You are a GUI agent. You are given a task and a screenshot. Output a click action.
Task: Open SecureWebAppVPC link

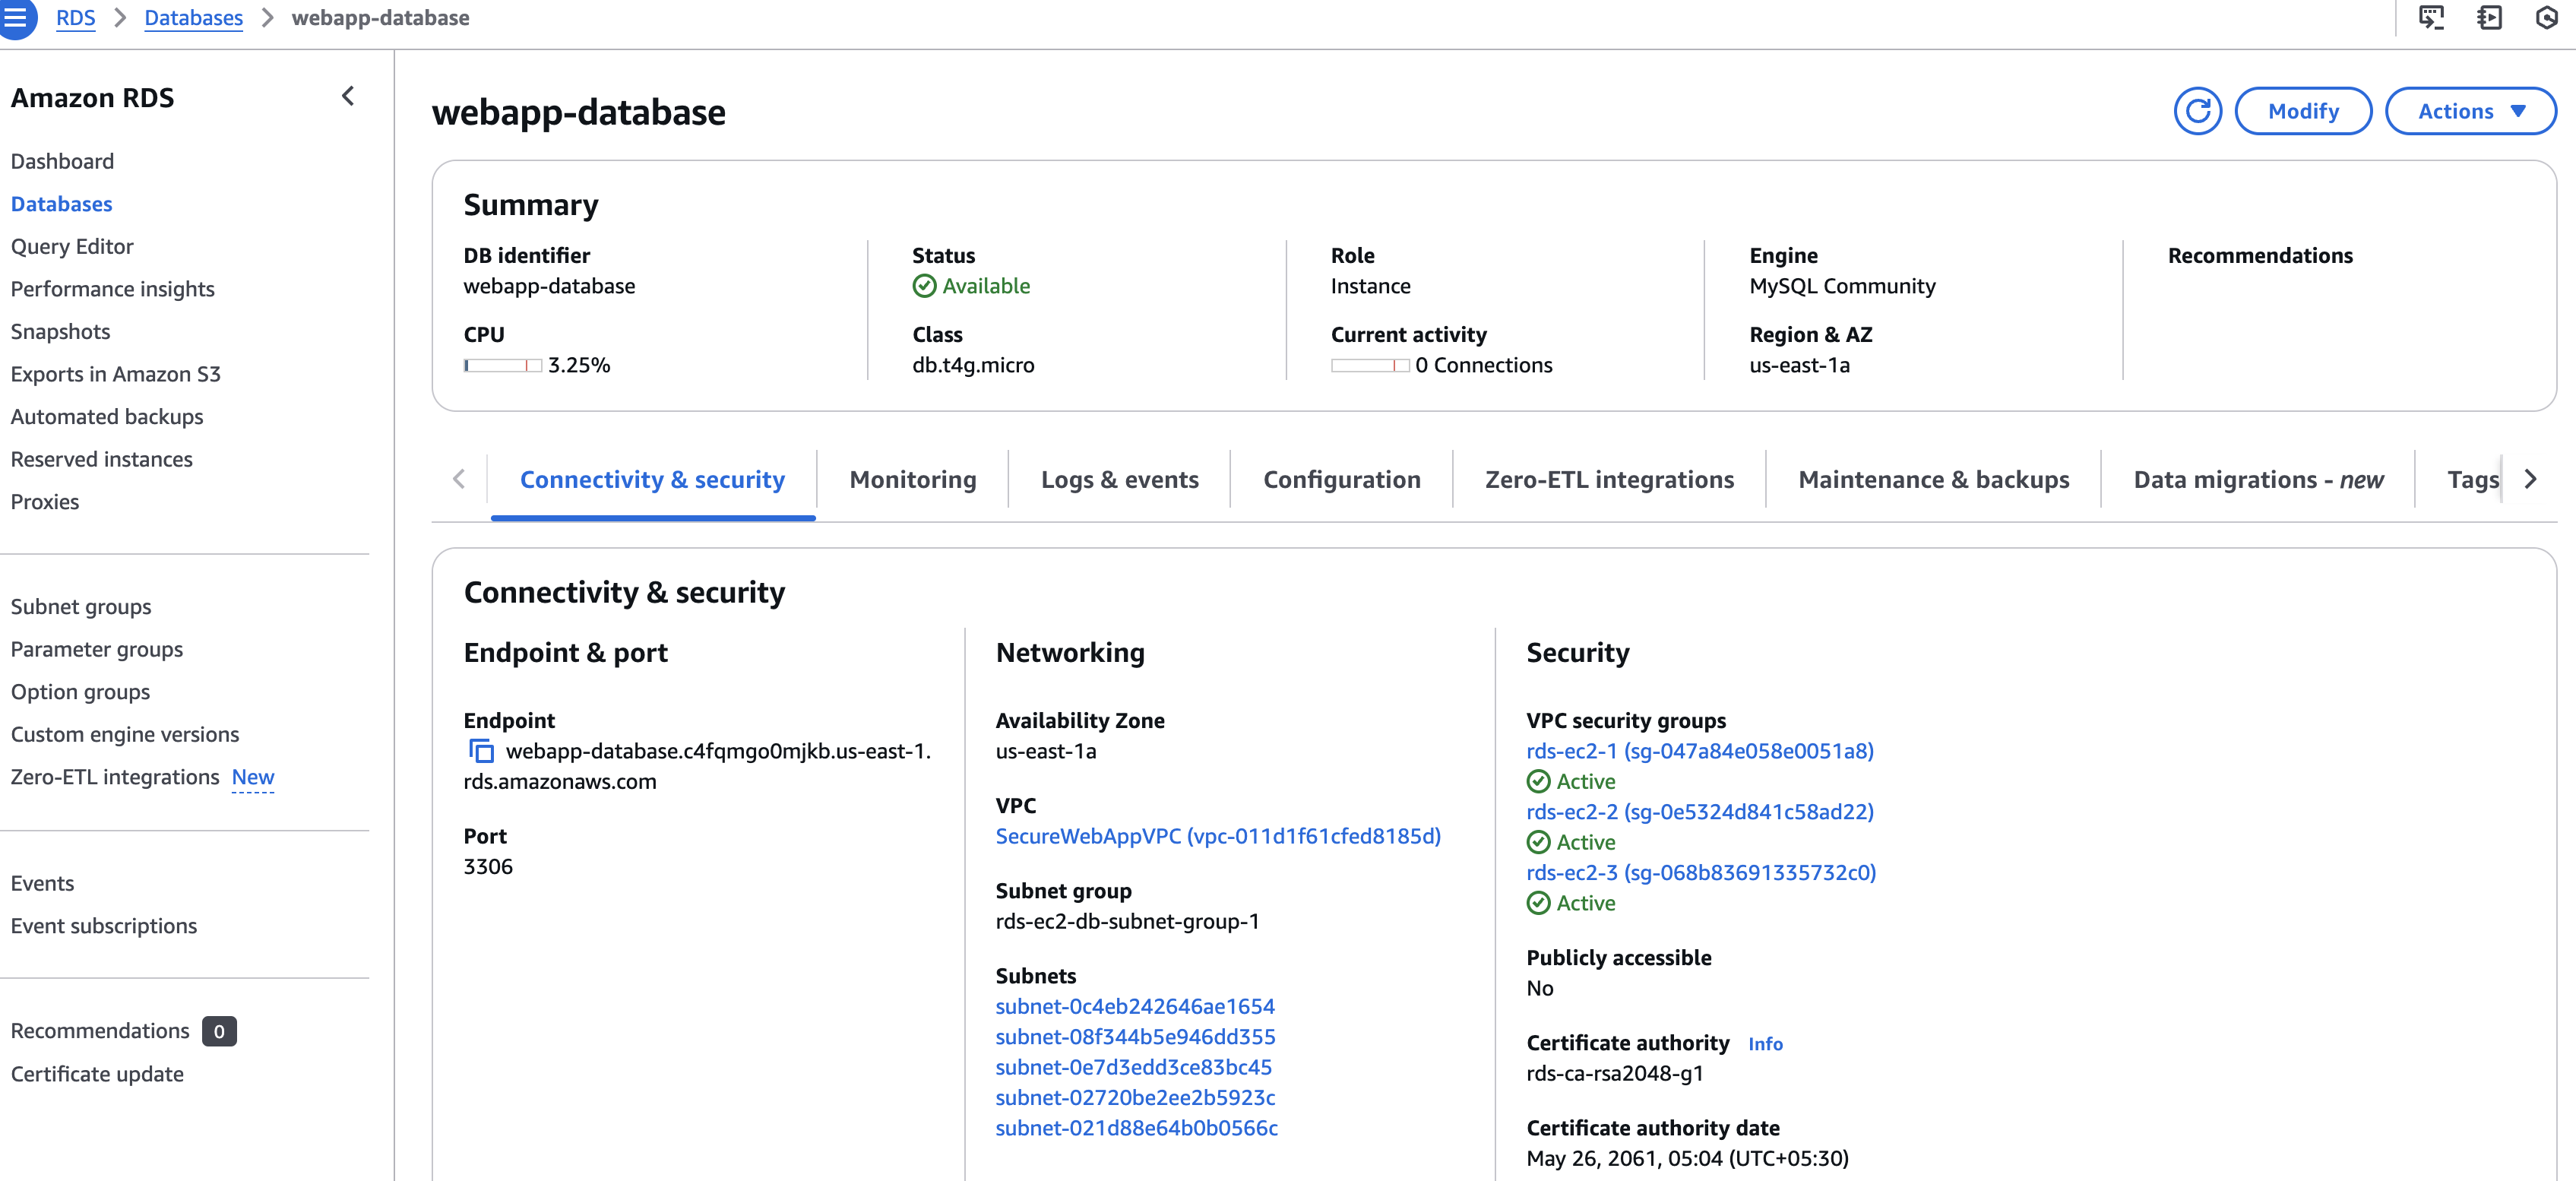coord(1217,836)
